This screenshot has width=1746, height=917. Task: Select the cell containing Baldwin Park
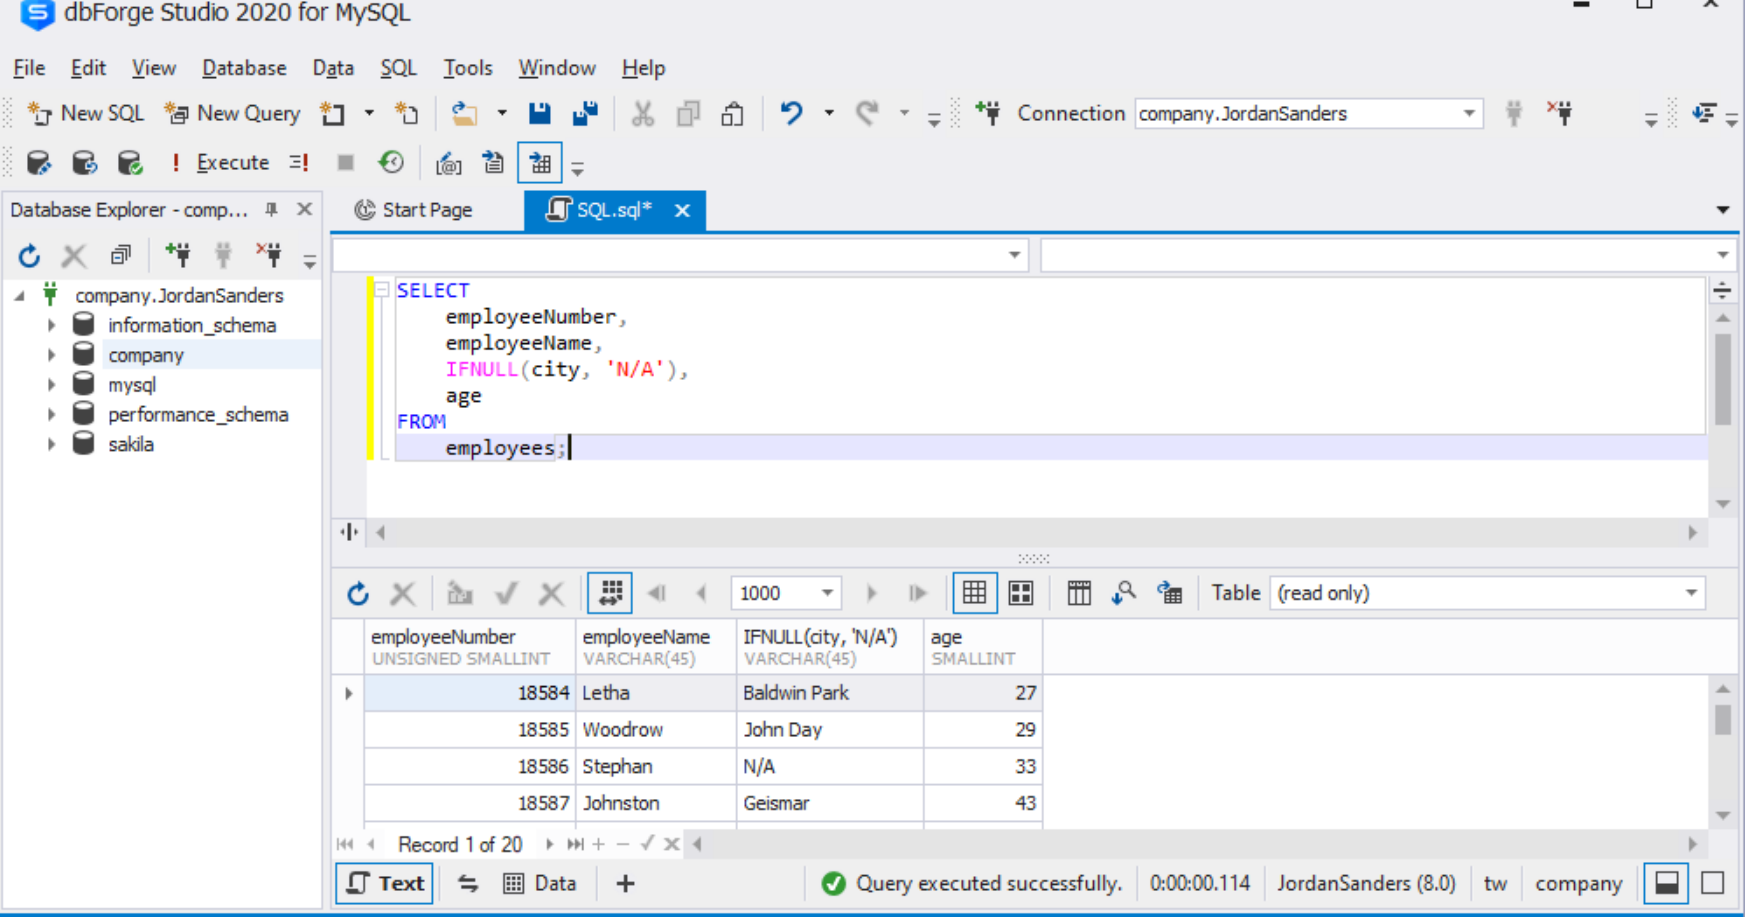[x=830, y=693]
